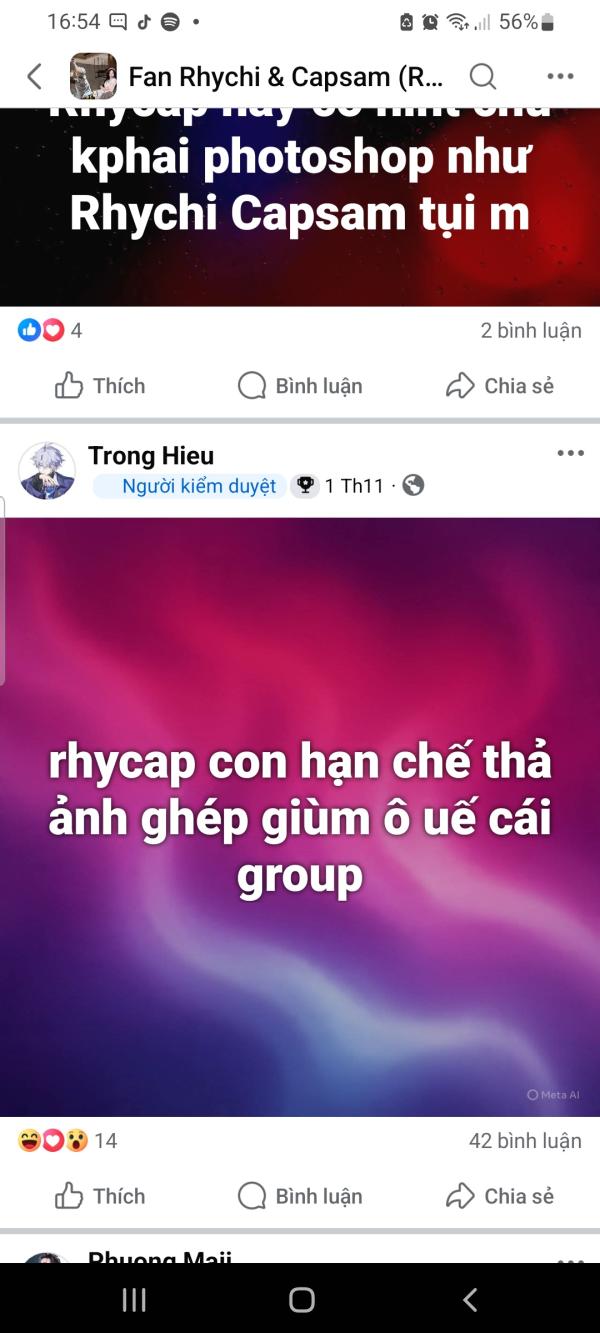Open the group avatar thumbnail in the header
The height and width of the screenshot is (1333, 600).
(93, 76)
